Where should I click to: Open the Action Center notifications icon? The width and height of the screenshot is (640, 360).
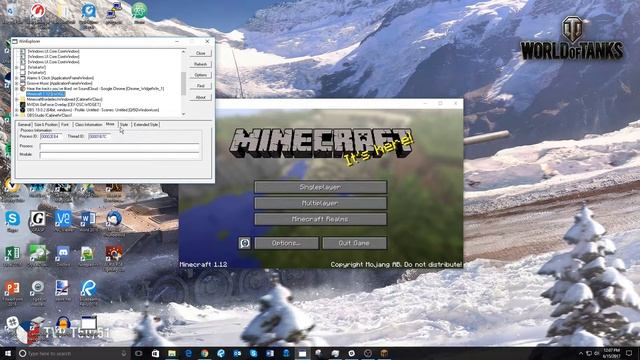(x=629, y=353)
